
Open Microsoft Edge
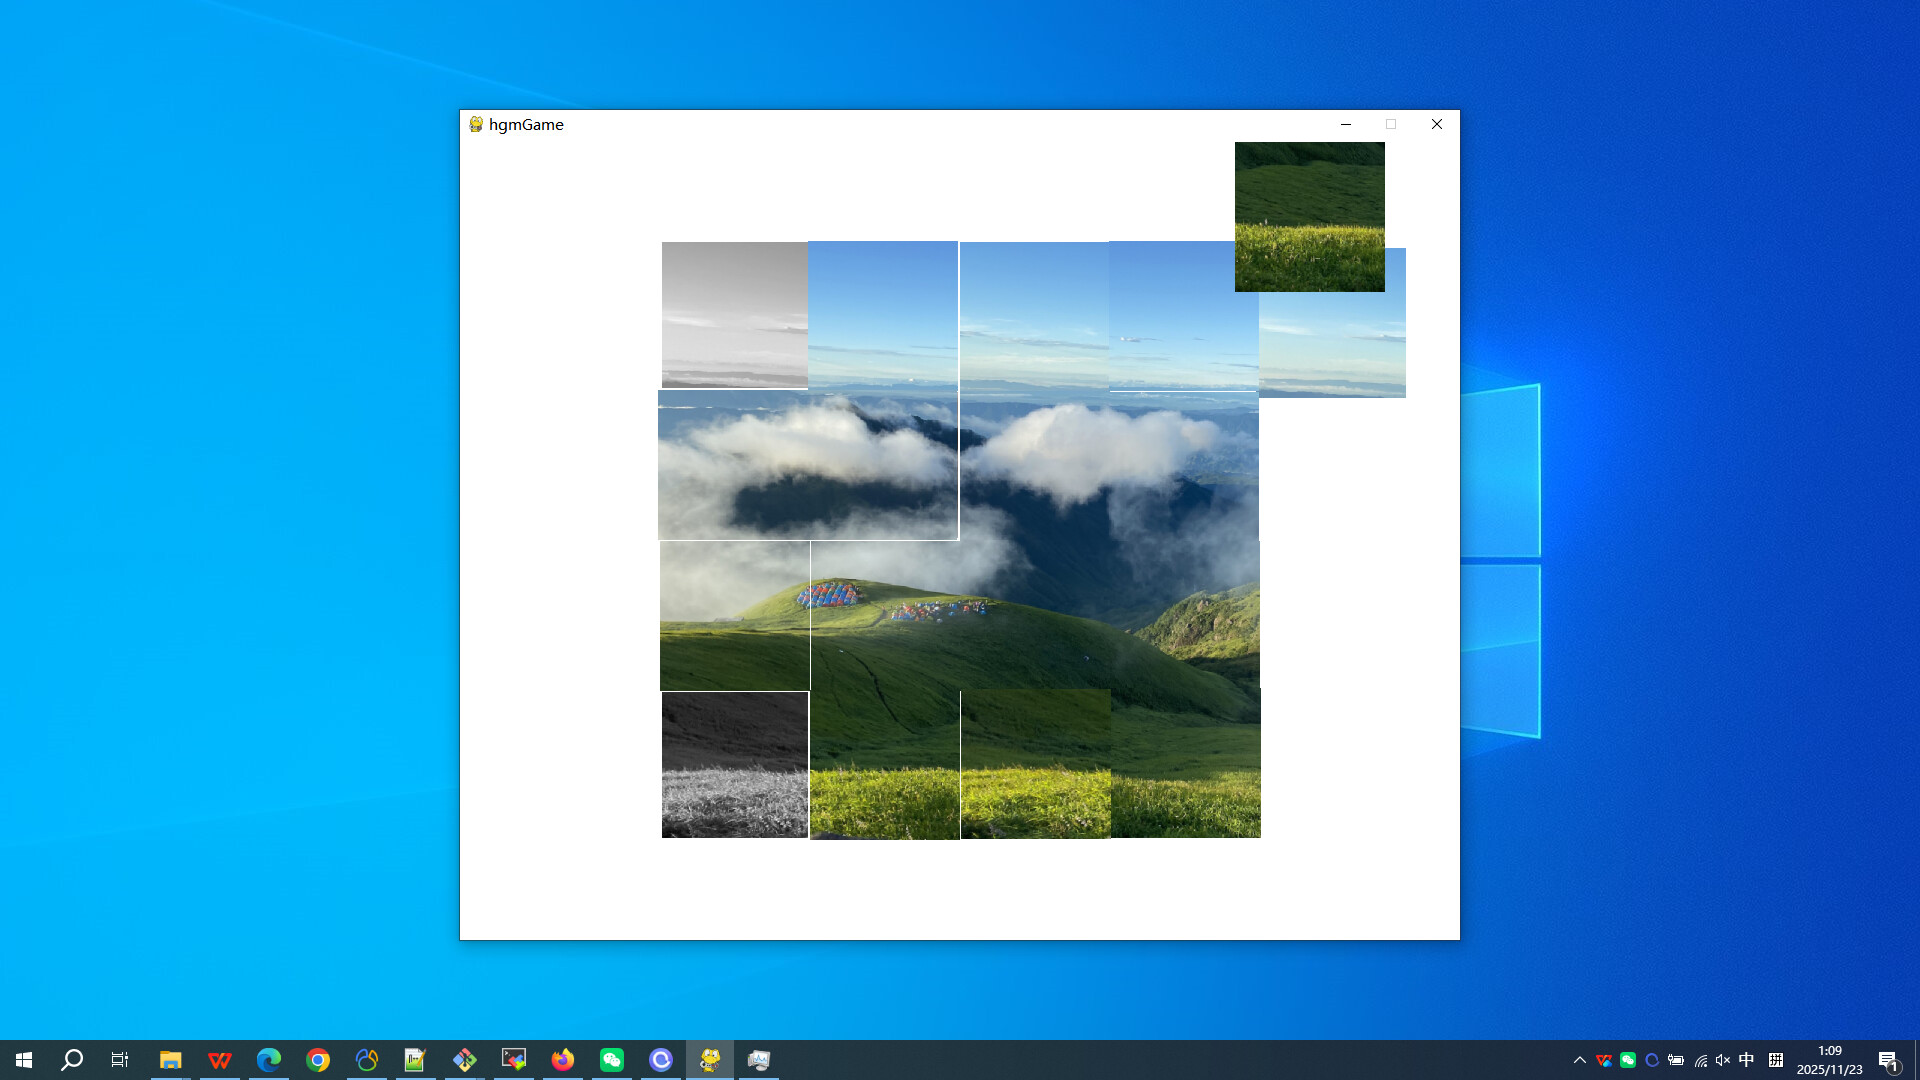coord(269,1059)
